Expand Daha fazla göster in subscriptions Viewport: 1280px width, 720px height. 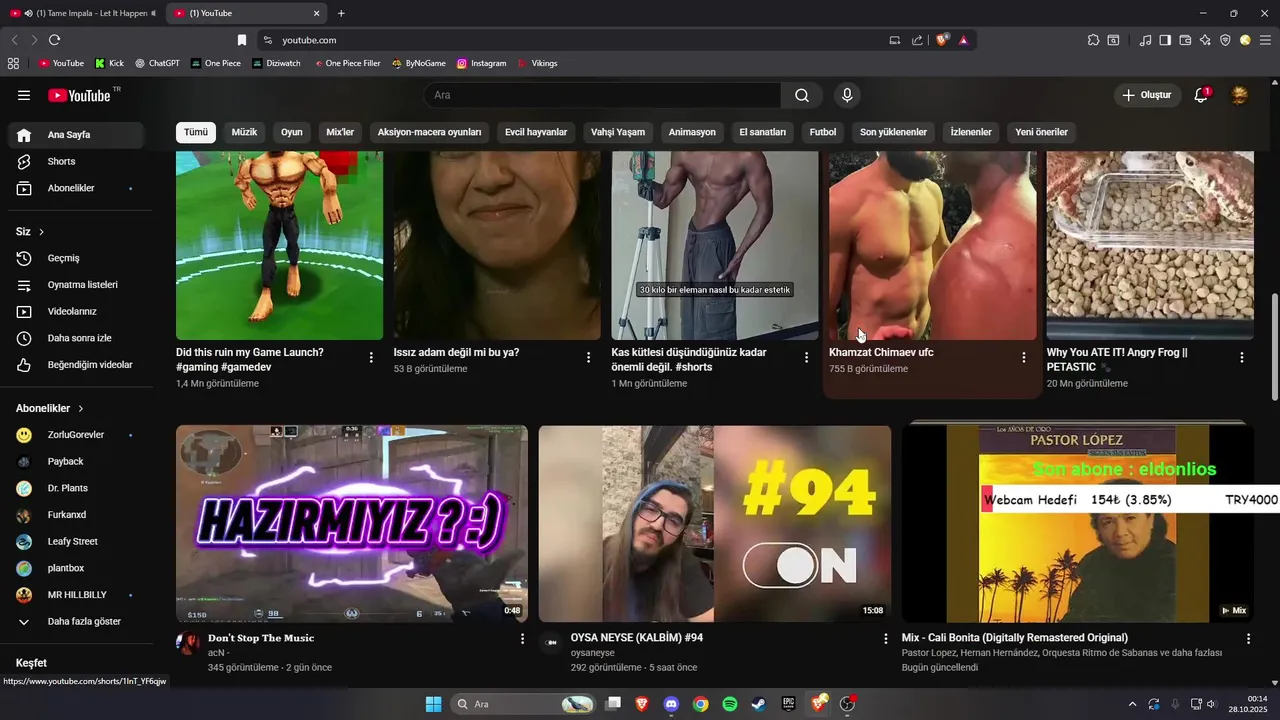pyautogui.click(x=76, y=621)
